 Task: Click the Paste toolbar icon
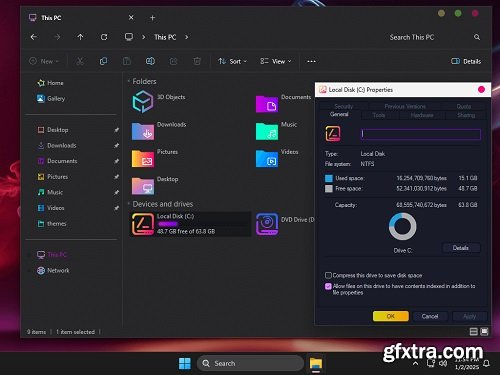[x=127, y=61]
